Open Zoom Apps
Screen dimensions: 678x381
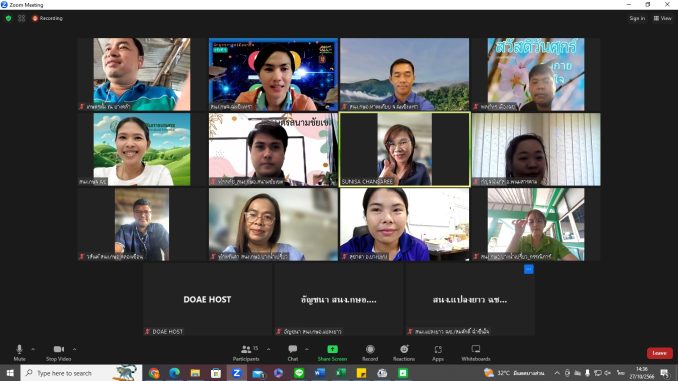click(x=438, y=352)
